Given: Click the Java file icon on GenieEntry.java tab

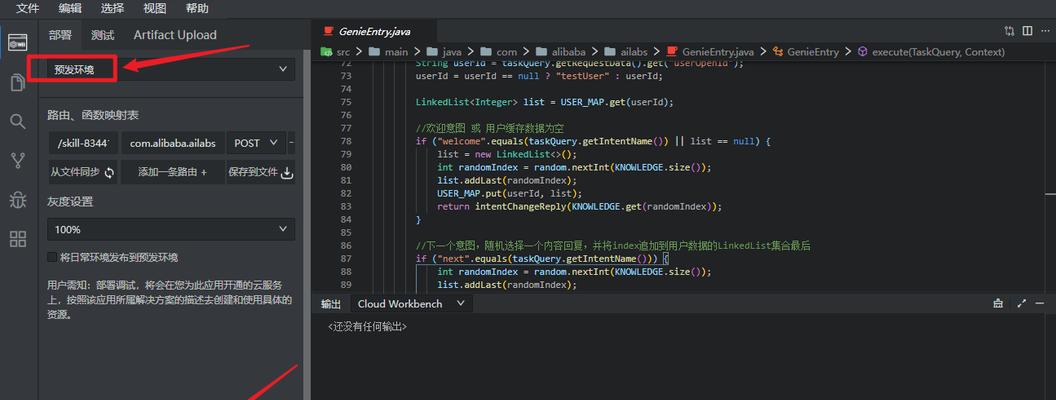Looking at the screenshot, I should [328, 31].
